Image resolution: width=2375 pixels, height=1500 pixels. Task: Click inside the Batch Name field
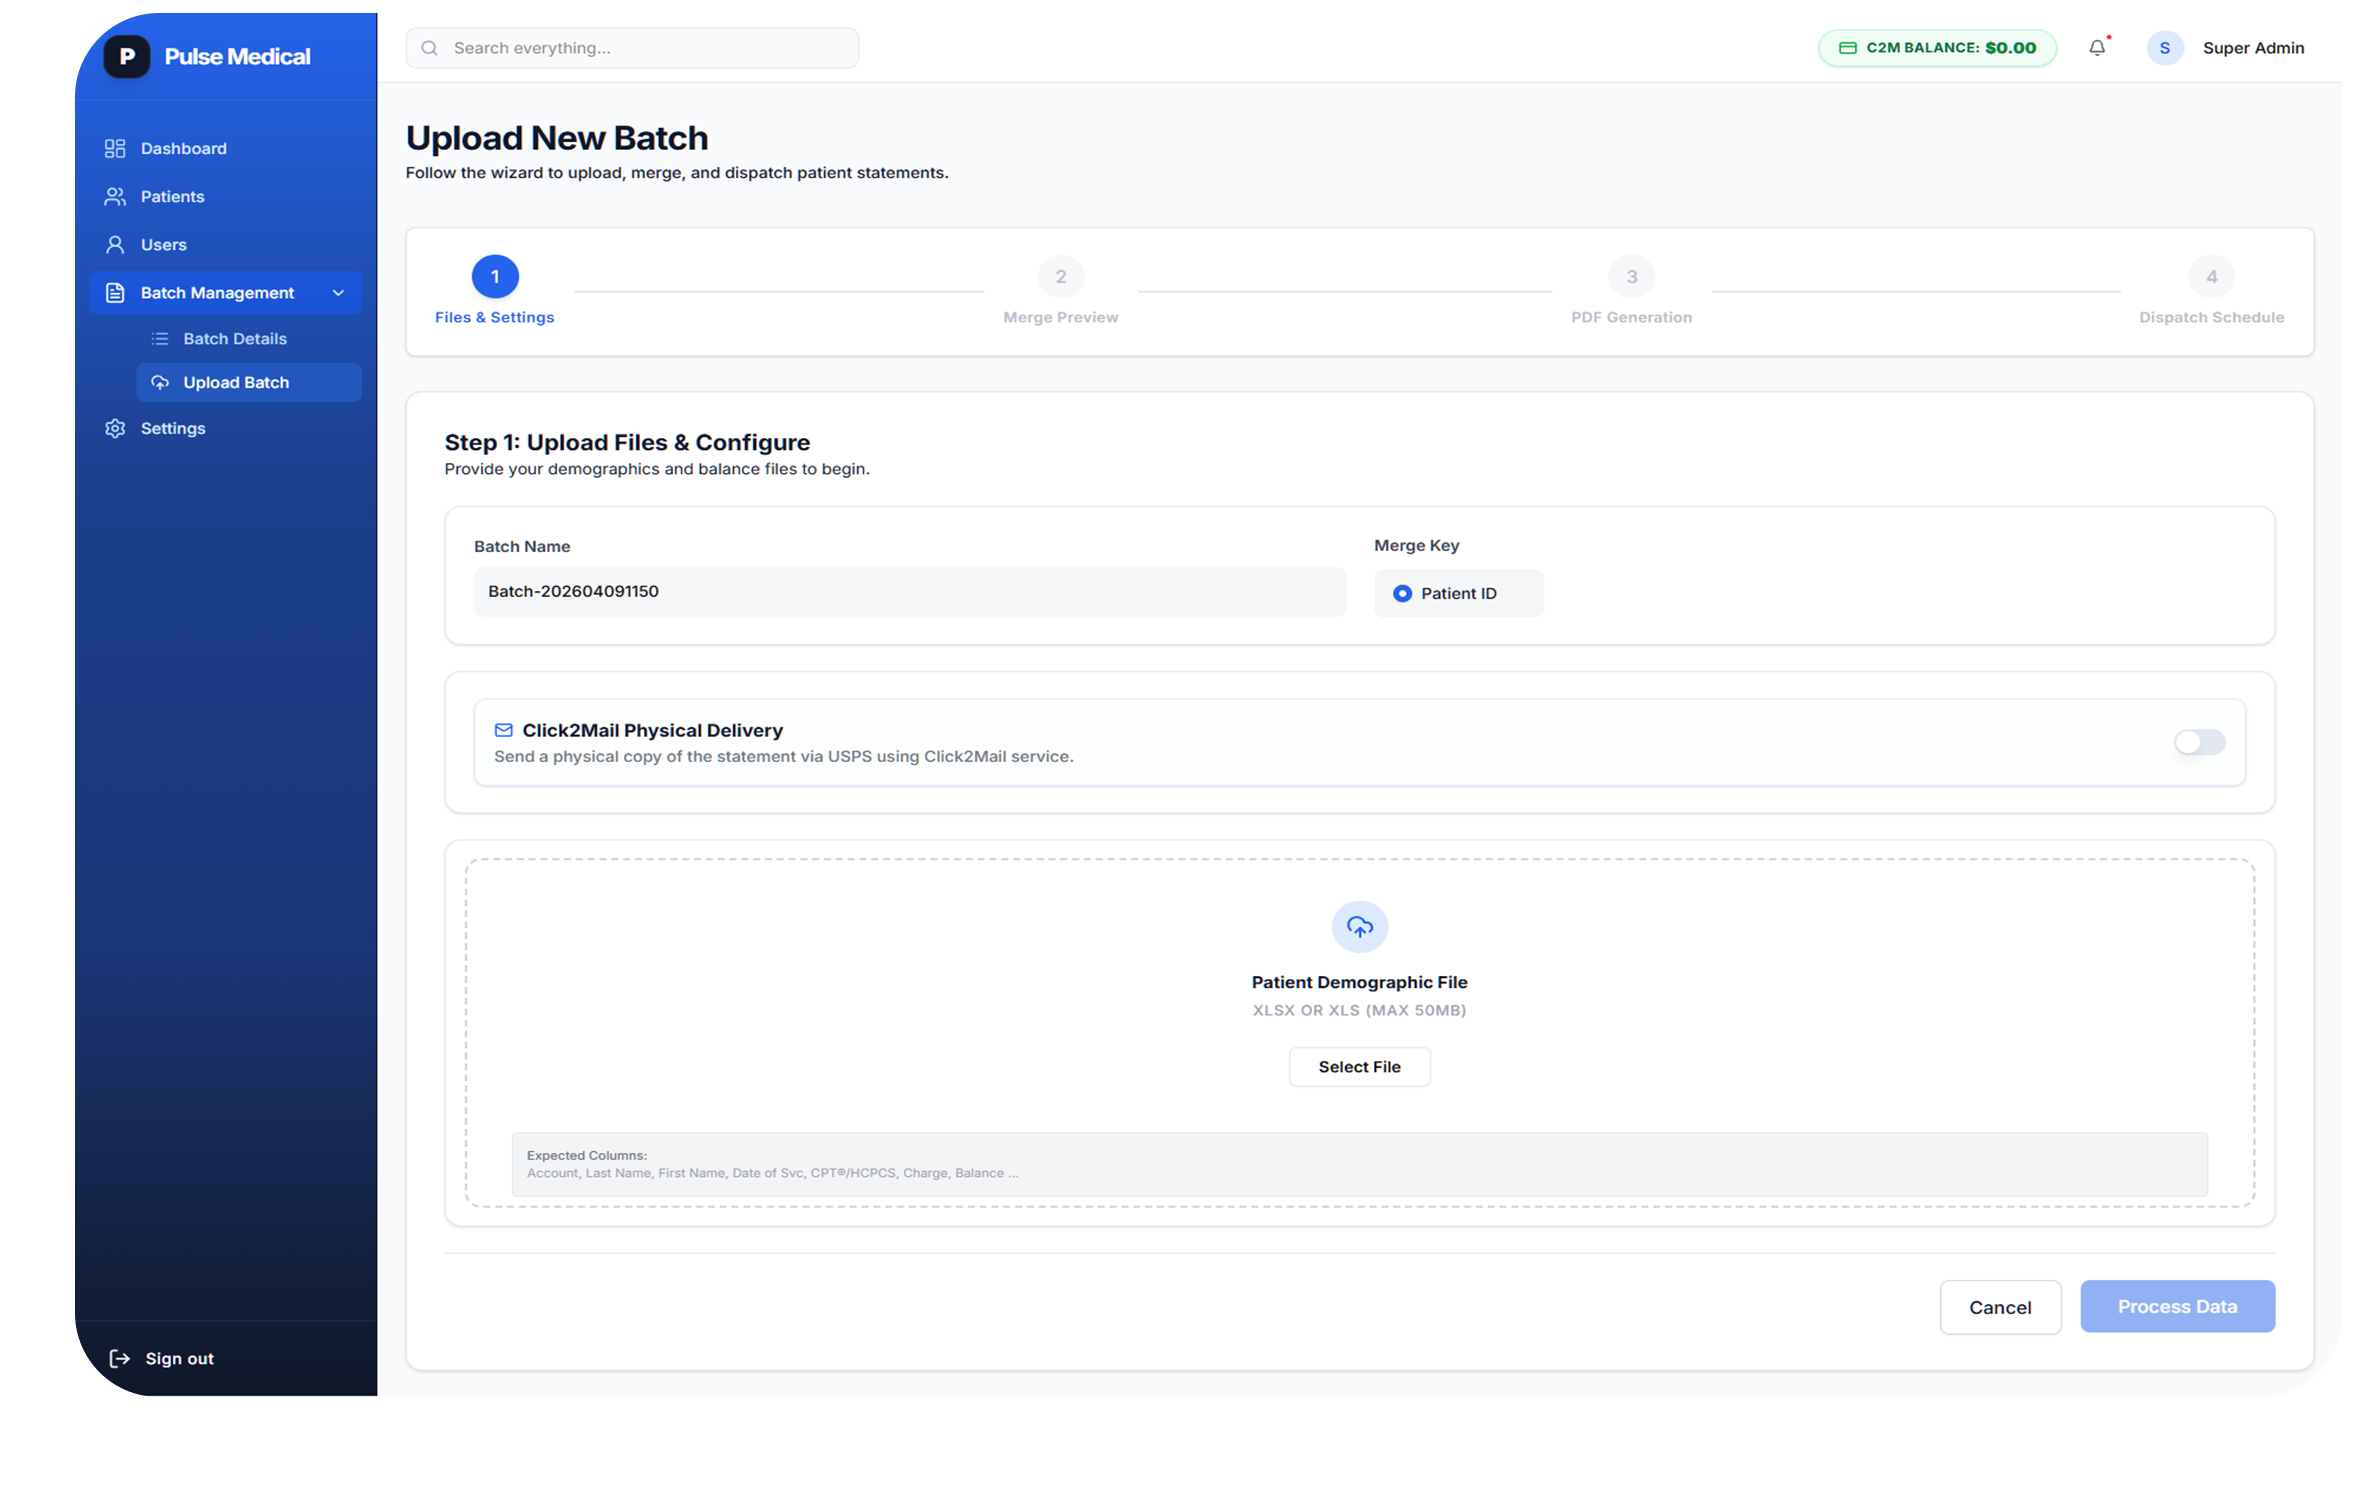(x=908, y=591)
